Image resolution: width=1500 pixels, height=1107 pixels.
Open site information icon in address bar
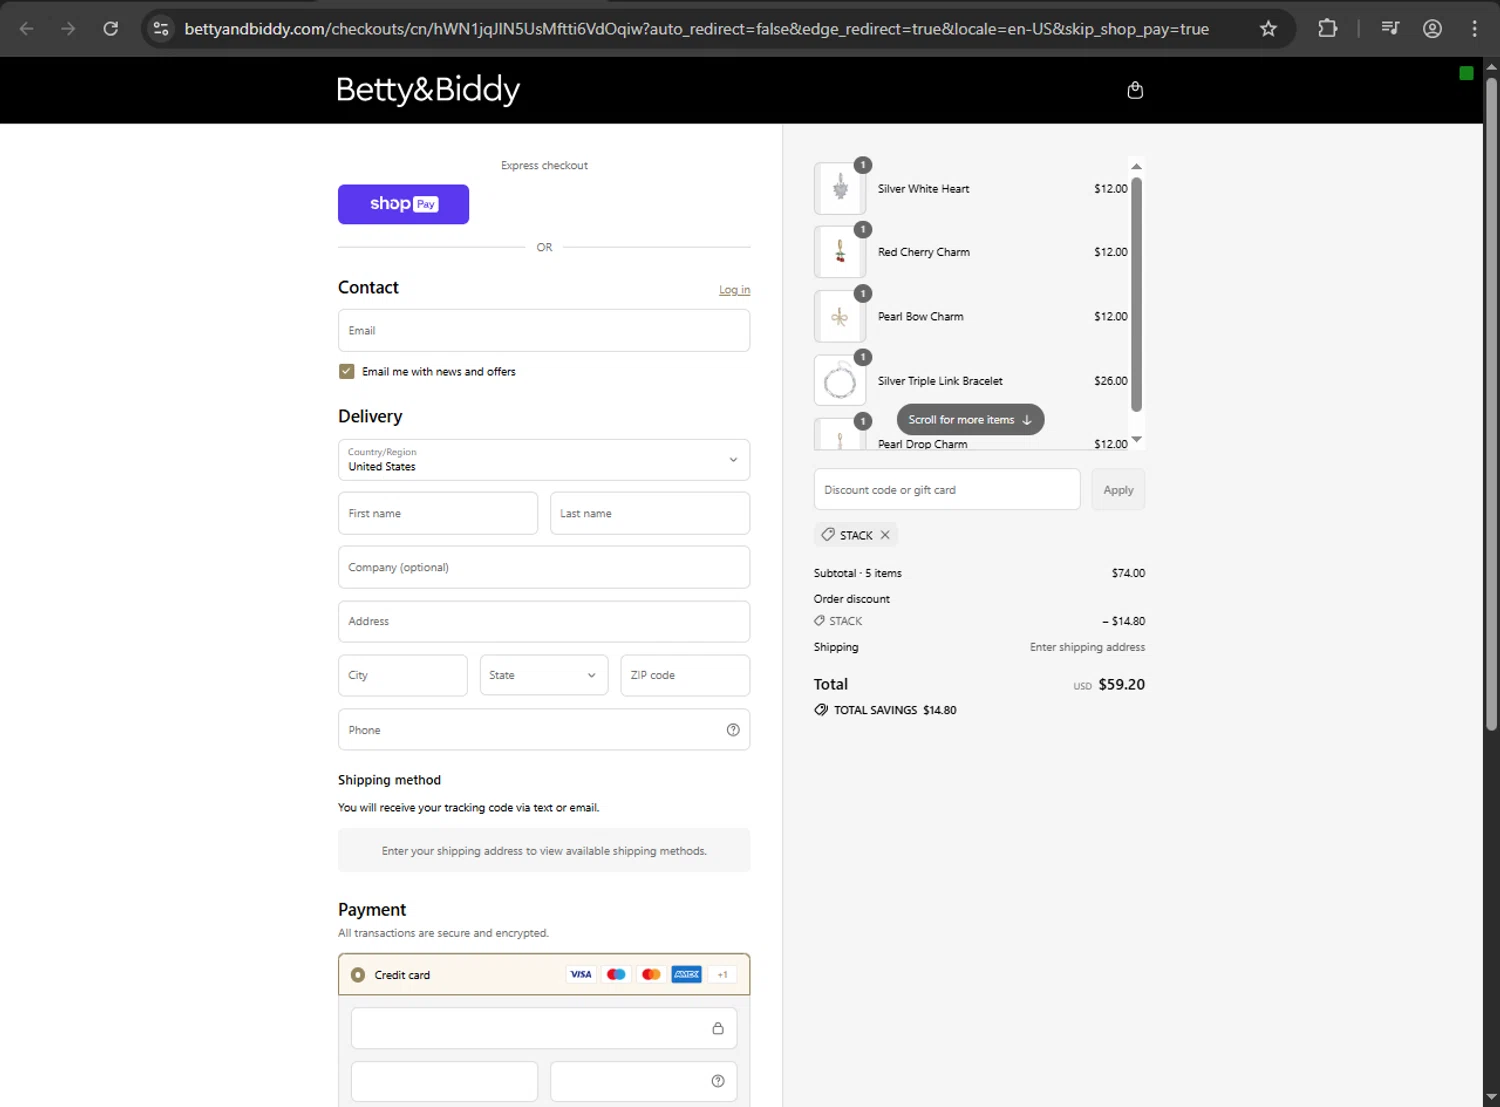point(161,29)
